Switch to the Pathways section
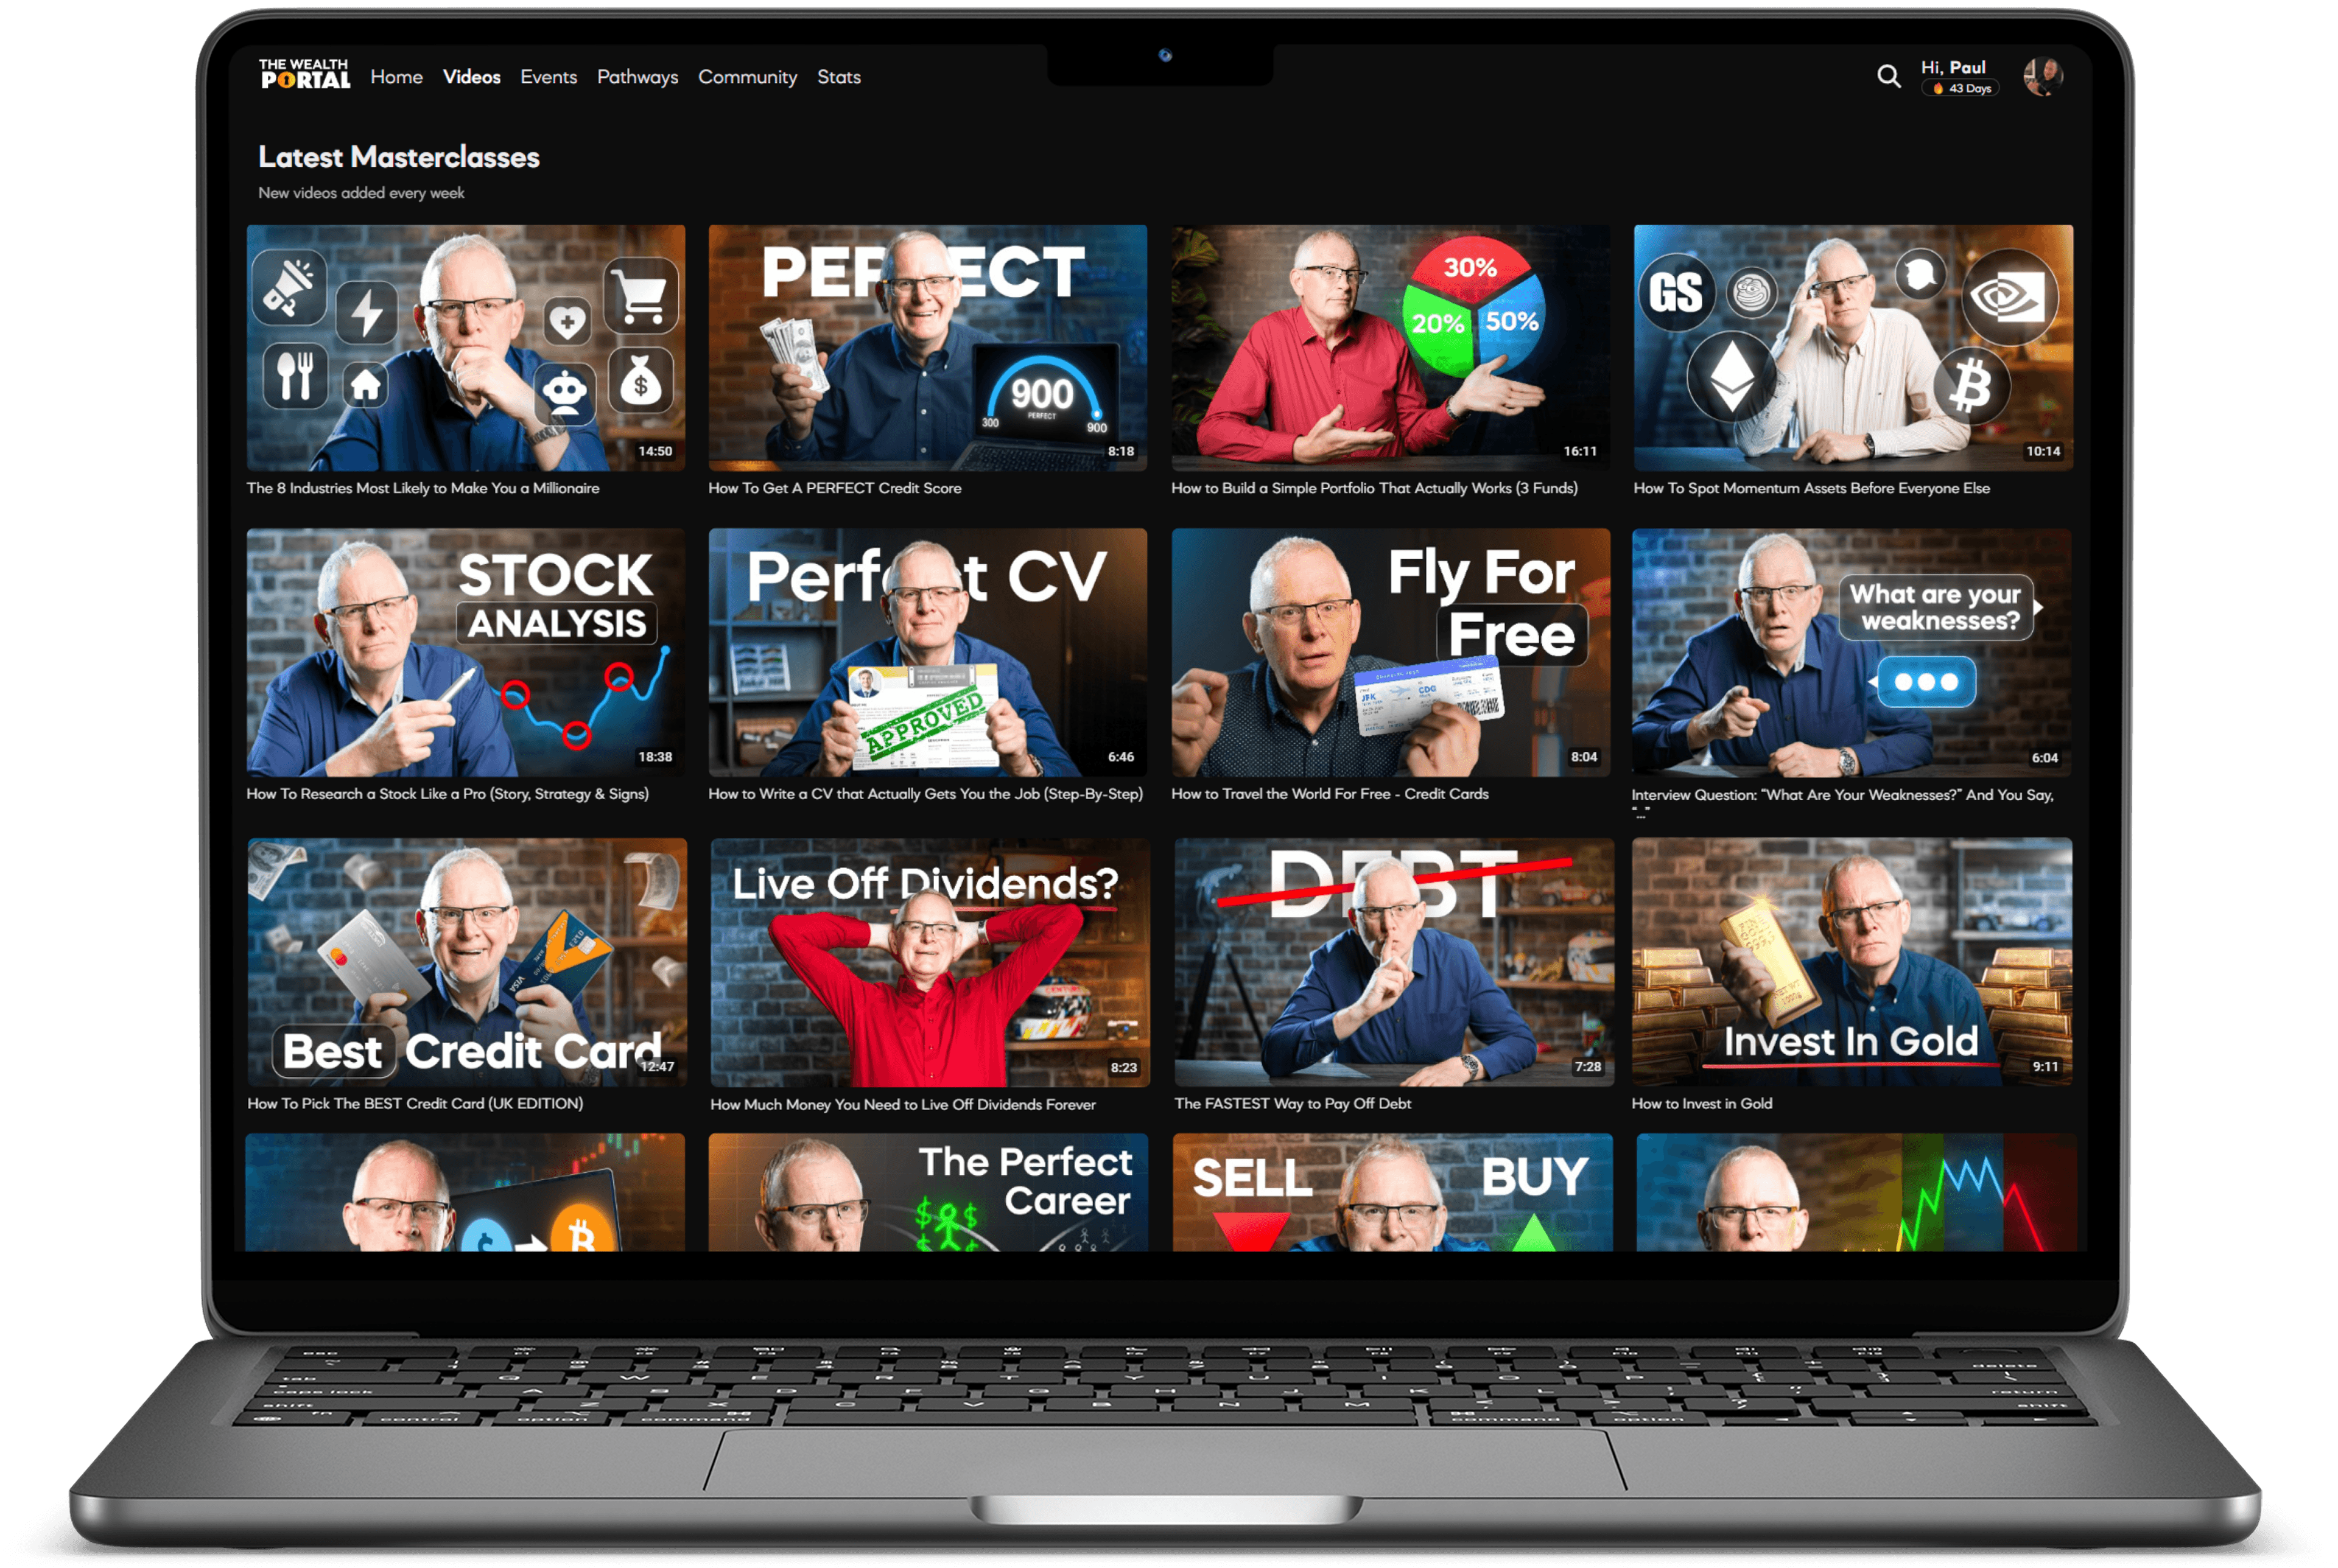The height and width of the screenshot is (1568, 2338). pos(637,77)
